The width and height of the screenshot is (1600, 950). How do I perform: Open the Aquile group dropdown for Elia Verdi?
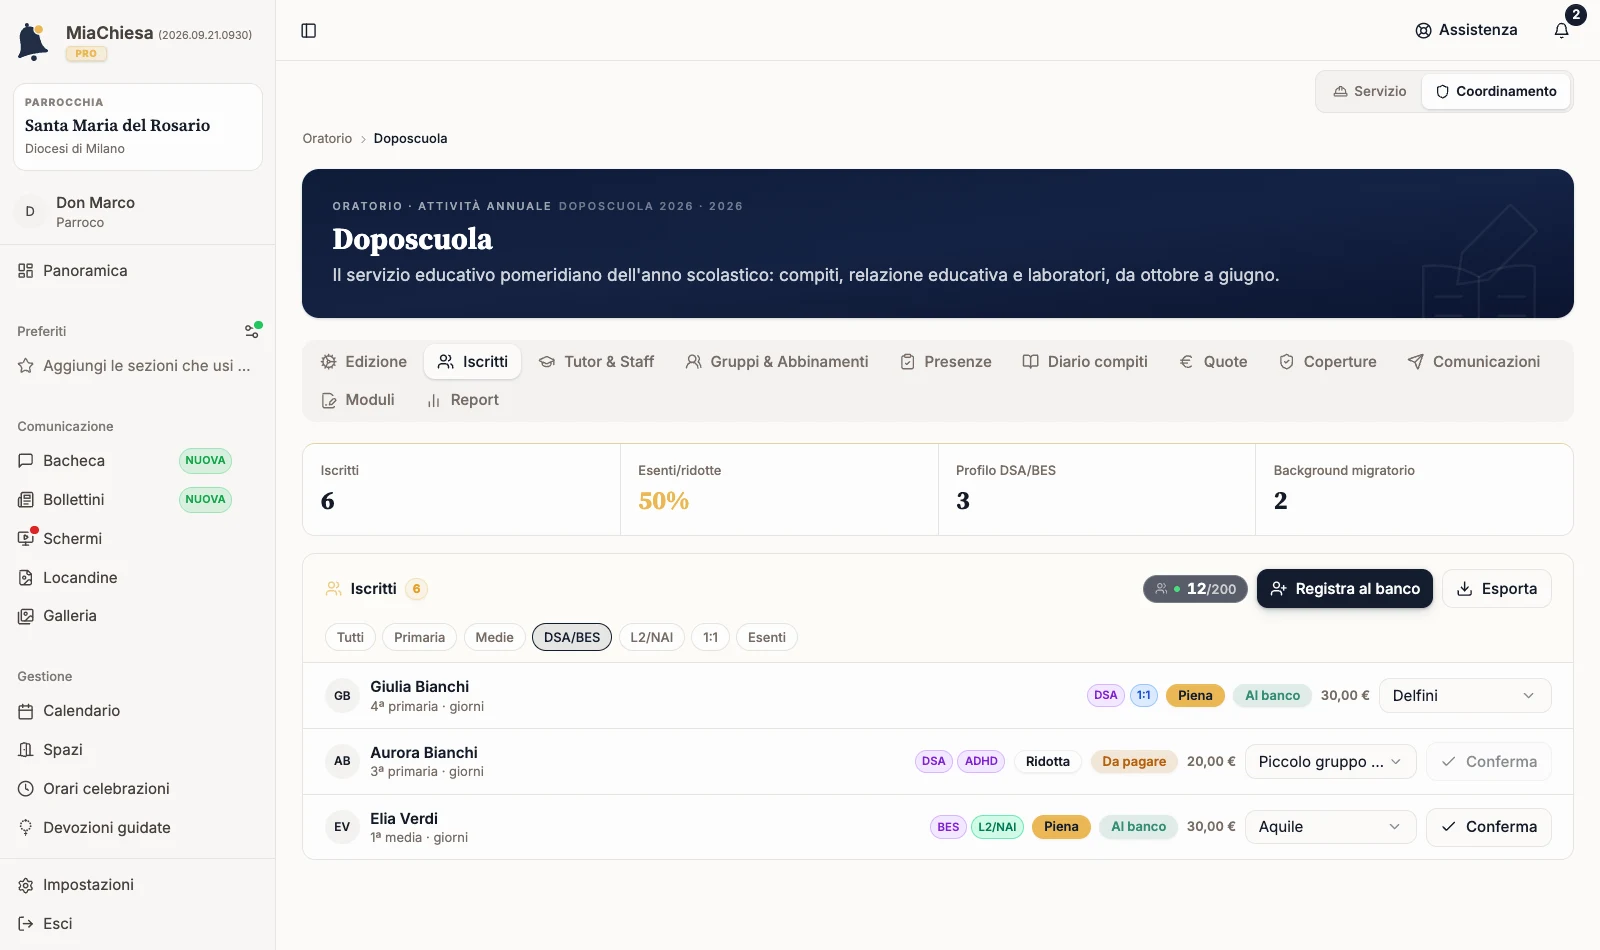(x=1331, y=827)
